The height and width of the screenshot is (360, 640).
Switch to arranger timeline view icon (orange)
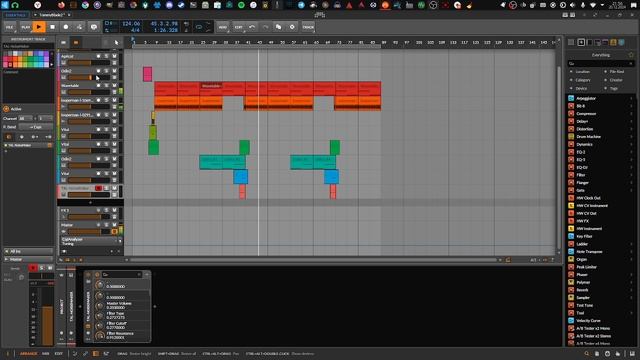coord(76,42)
